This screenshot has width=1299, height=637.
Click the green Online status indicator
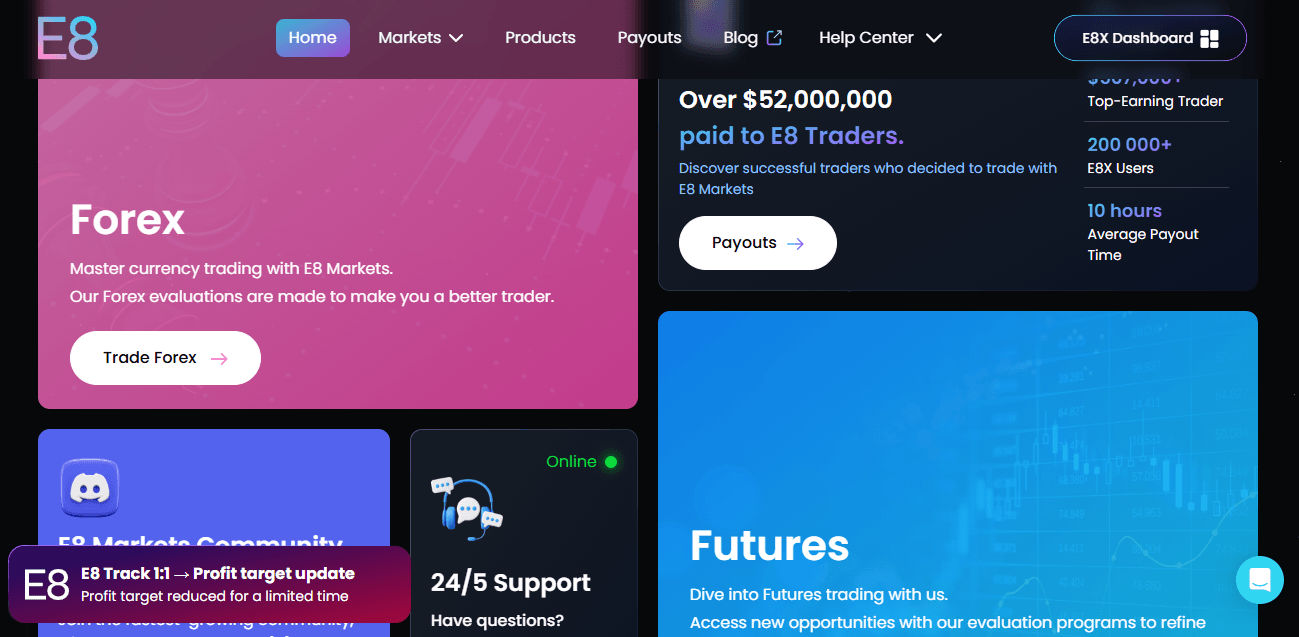click(x=611, y=462)
